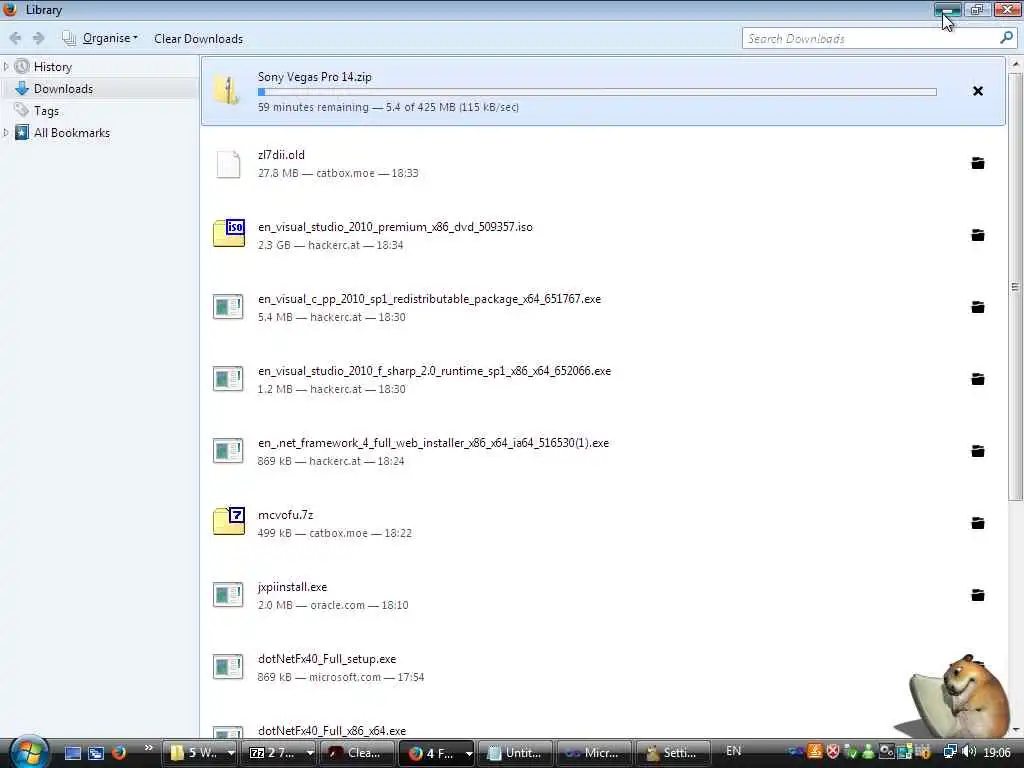Cancel the Sony Vegas Pro 14.zip download
Screen dimensions: 1024x768
[978, 91]
